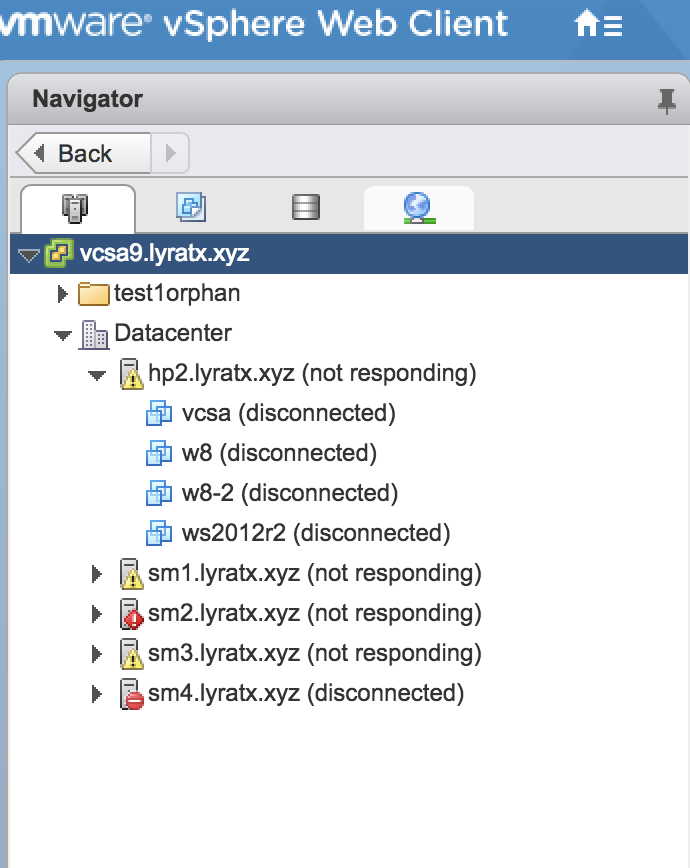Viewport: 690px width, 868px height.
Task: Collapse the vcsa9.lyratx.xyz vCenter node
Action: point(27,255)
